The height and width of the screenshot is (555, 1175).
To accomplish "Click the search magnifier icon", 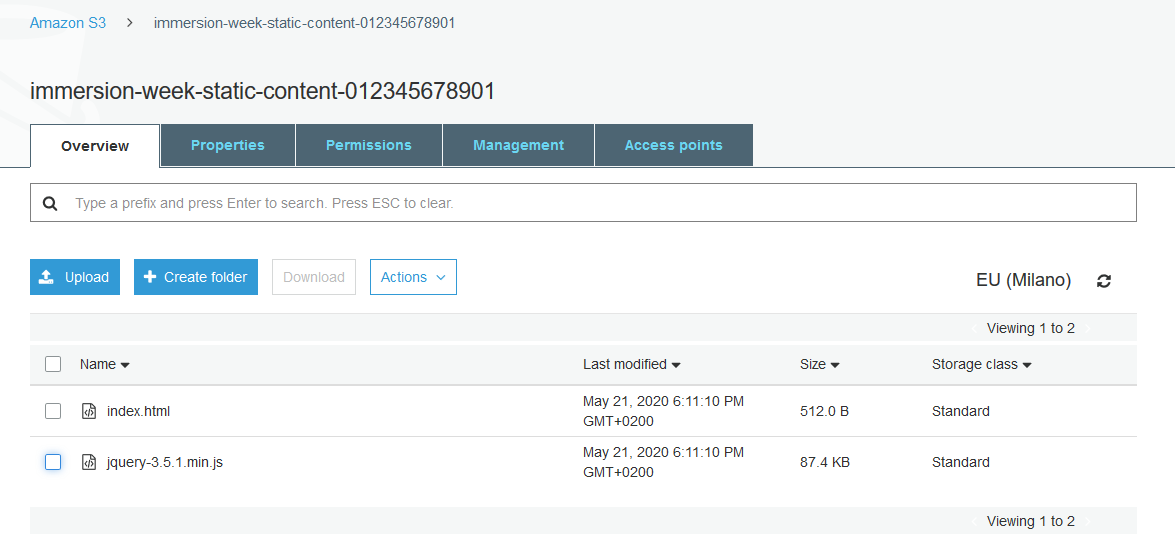I will click(50, 203).
